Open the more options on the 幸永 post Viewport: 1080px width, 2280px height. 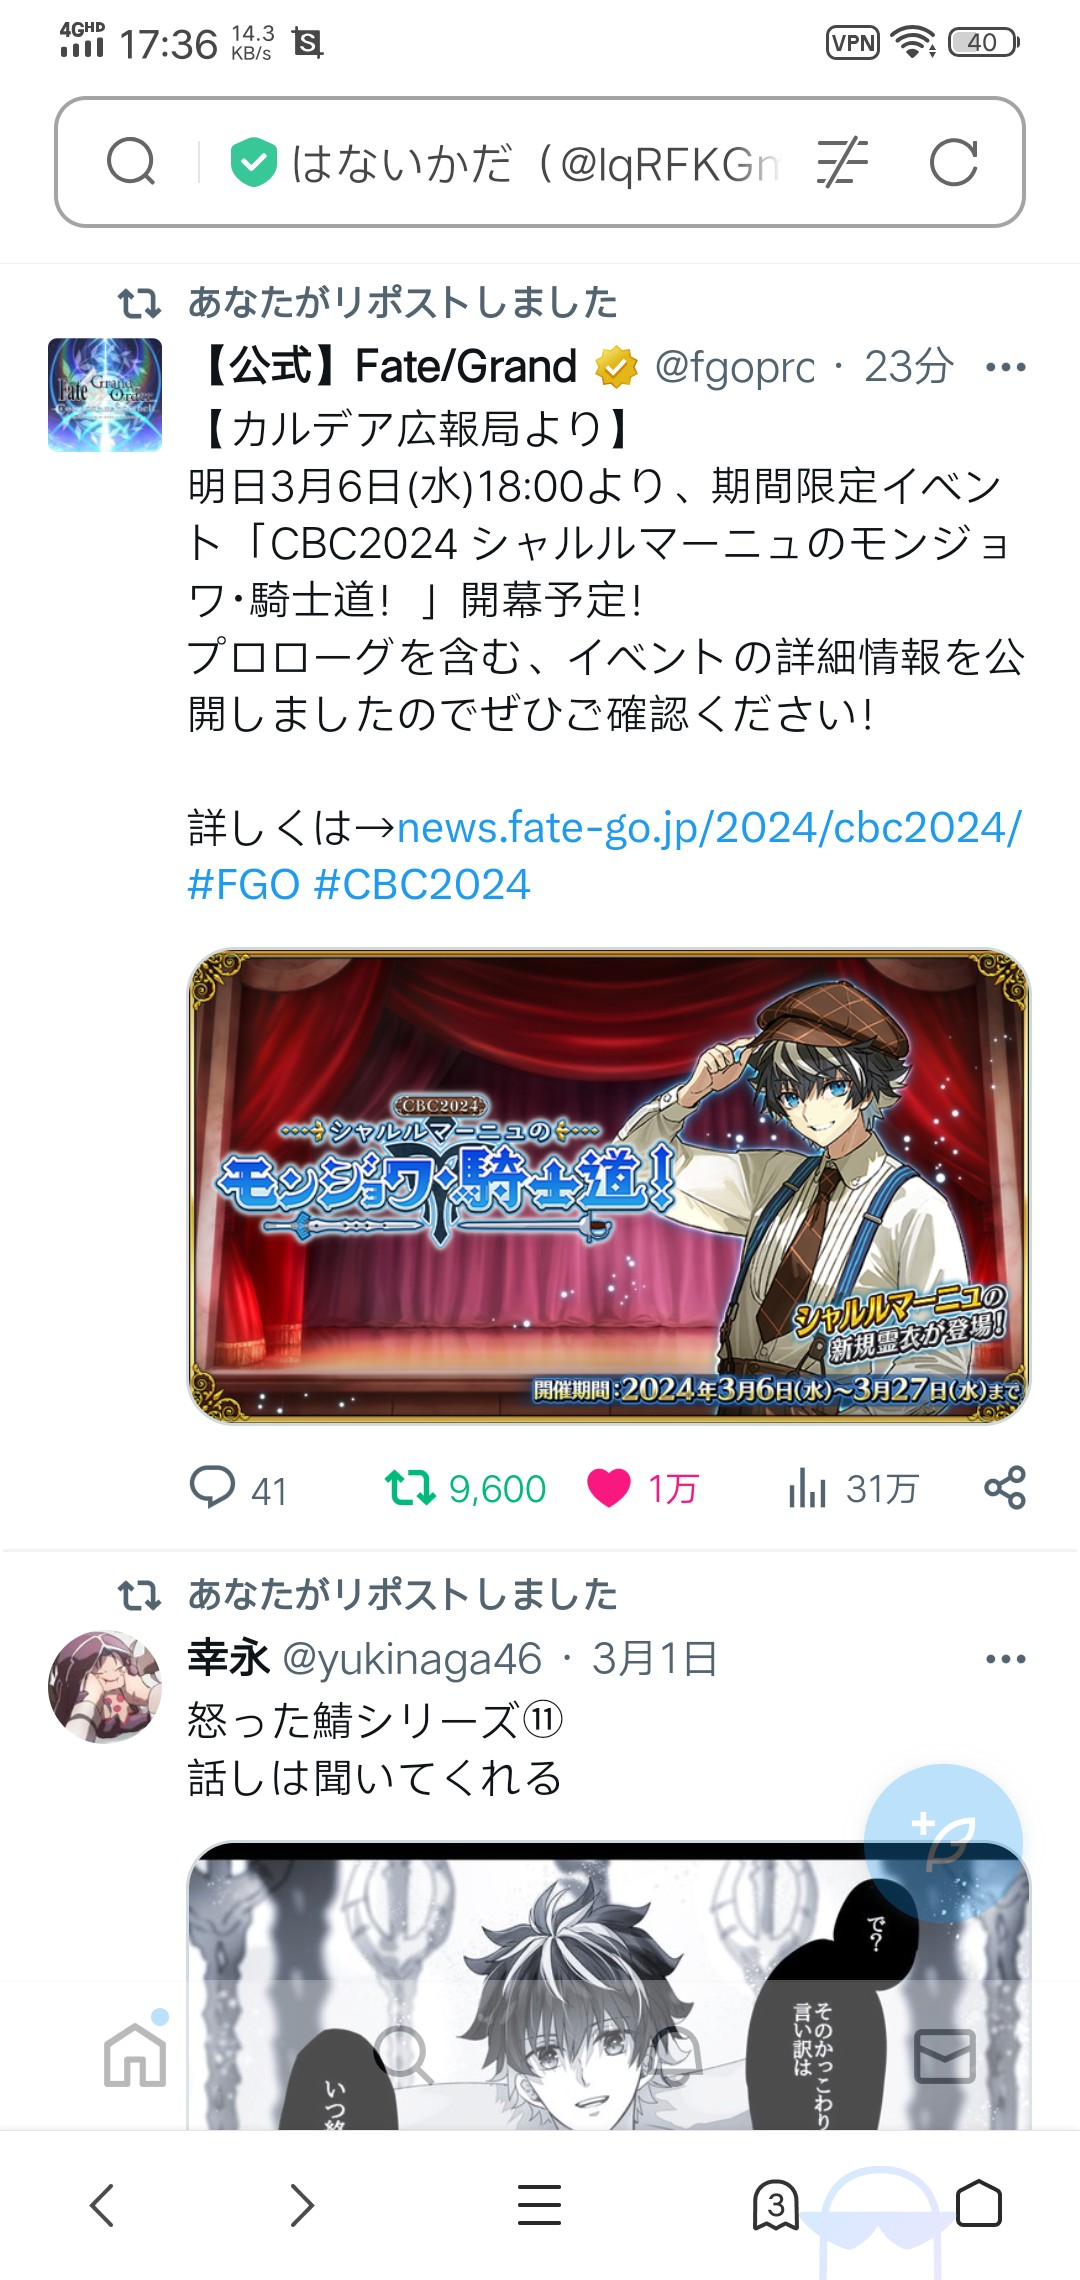[1005, 1659]
